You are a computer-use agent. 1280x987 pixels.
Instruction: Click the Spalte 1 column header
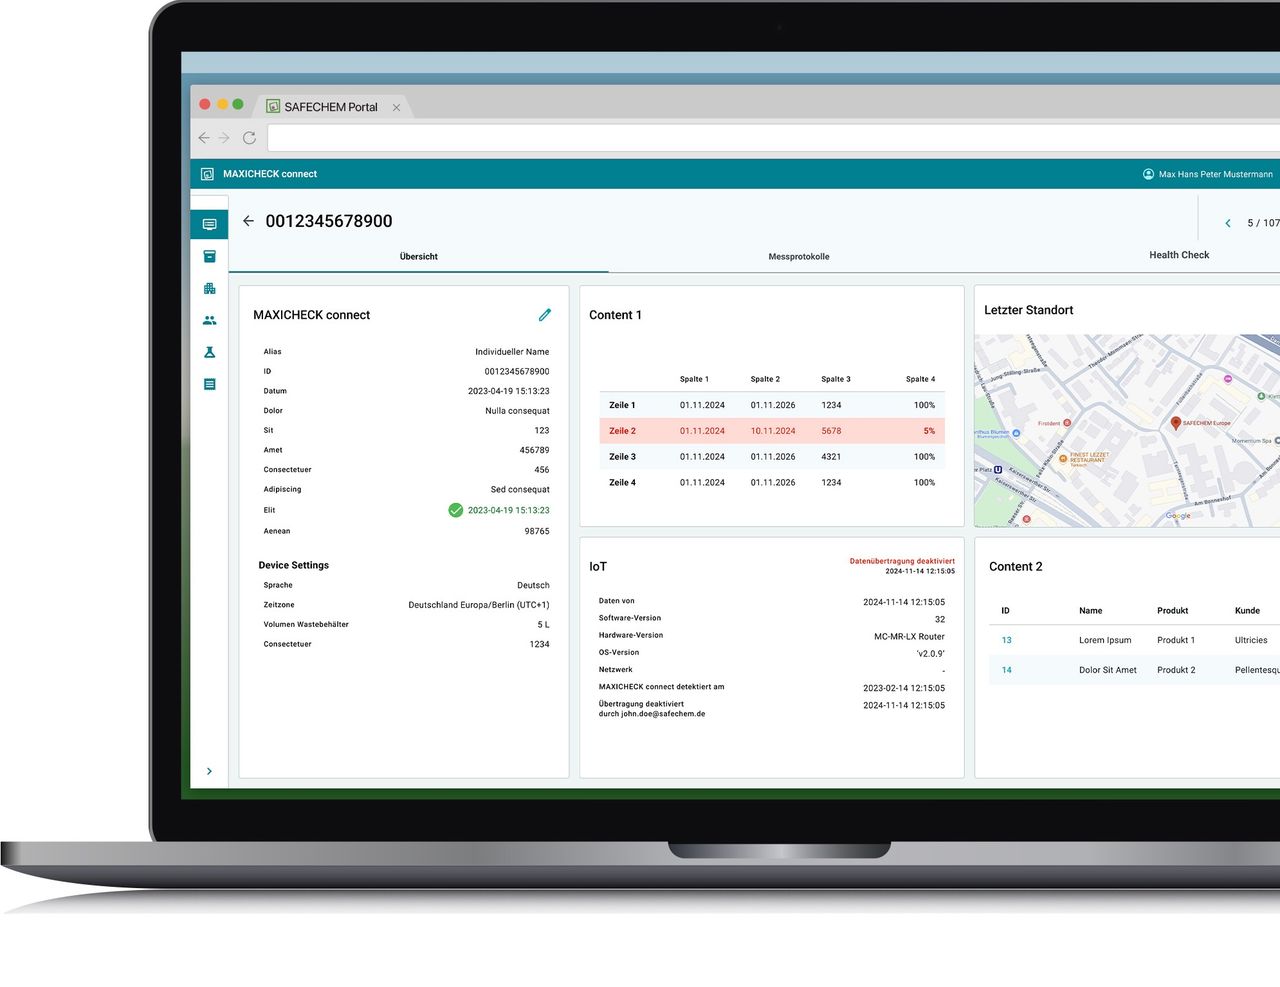pyautogui.click(x=694, y=379)
